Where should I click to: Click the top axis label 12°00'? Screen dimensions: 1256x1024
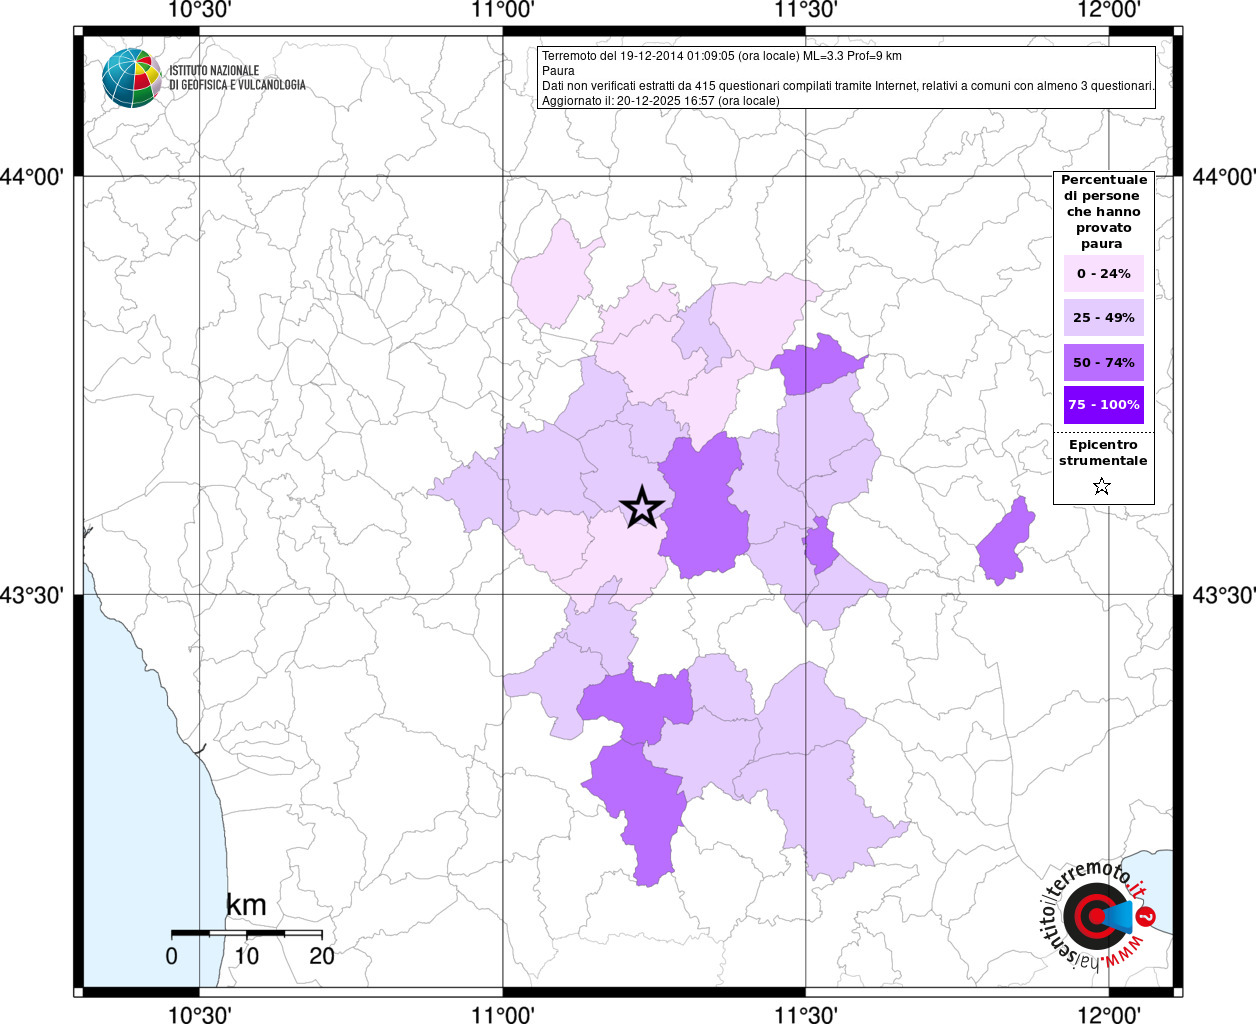1108,10
